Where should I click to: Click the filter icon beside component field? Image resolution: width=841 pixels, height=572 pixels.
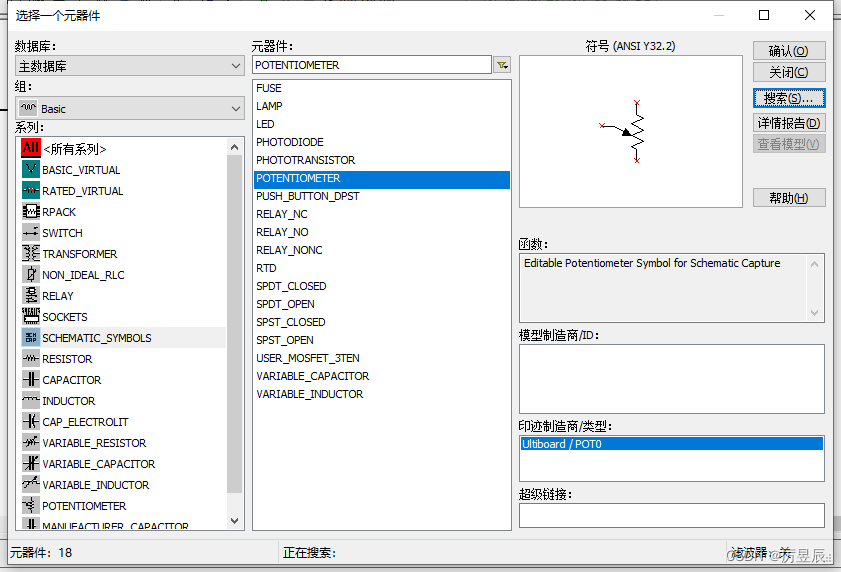(x=502, y=65)
